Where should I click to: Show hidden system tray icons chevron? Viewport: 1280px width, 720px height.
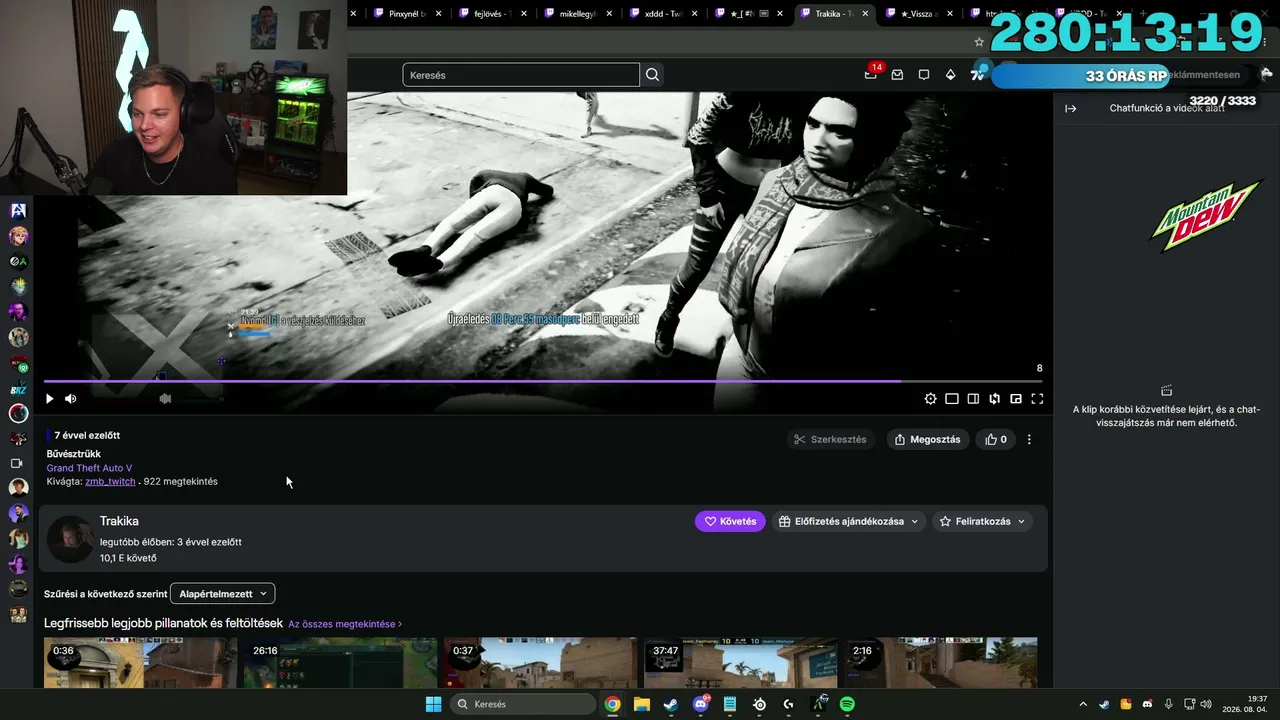1083,704
